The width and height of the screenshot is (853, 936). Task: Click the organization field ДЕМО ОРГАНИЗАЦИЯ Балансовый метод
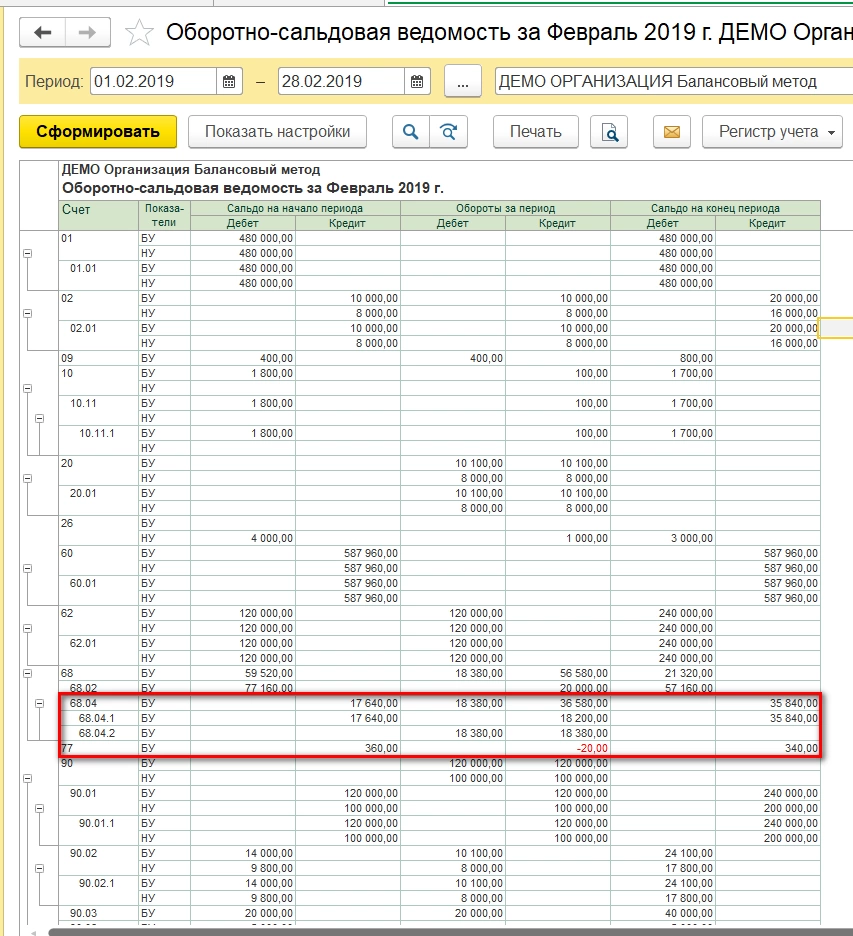[x=674, y=82]
